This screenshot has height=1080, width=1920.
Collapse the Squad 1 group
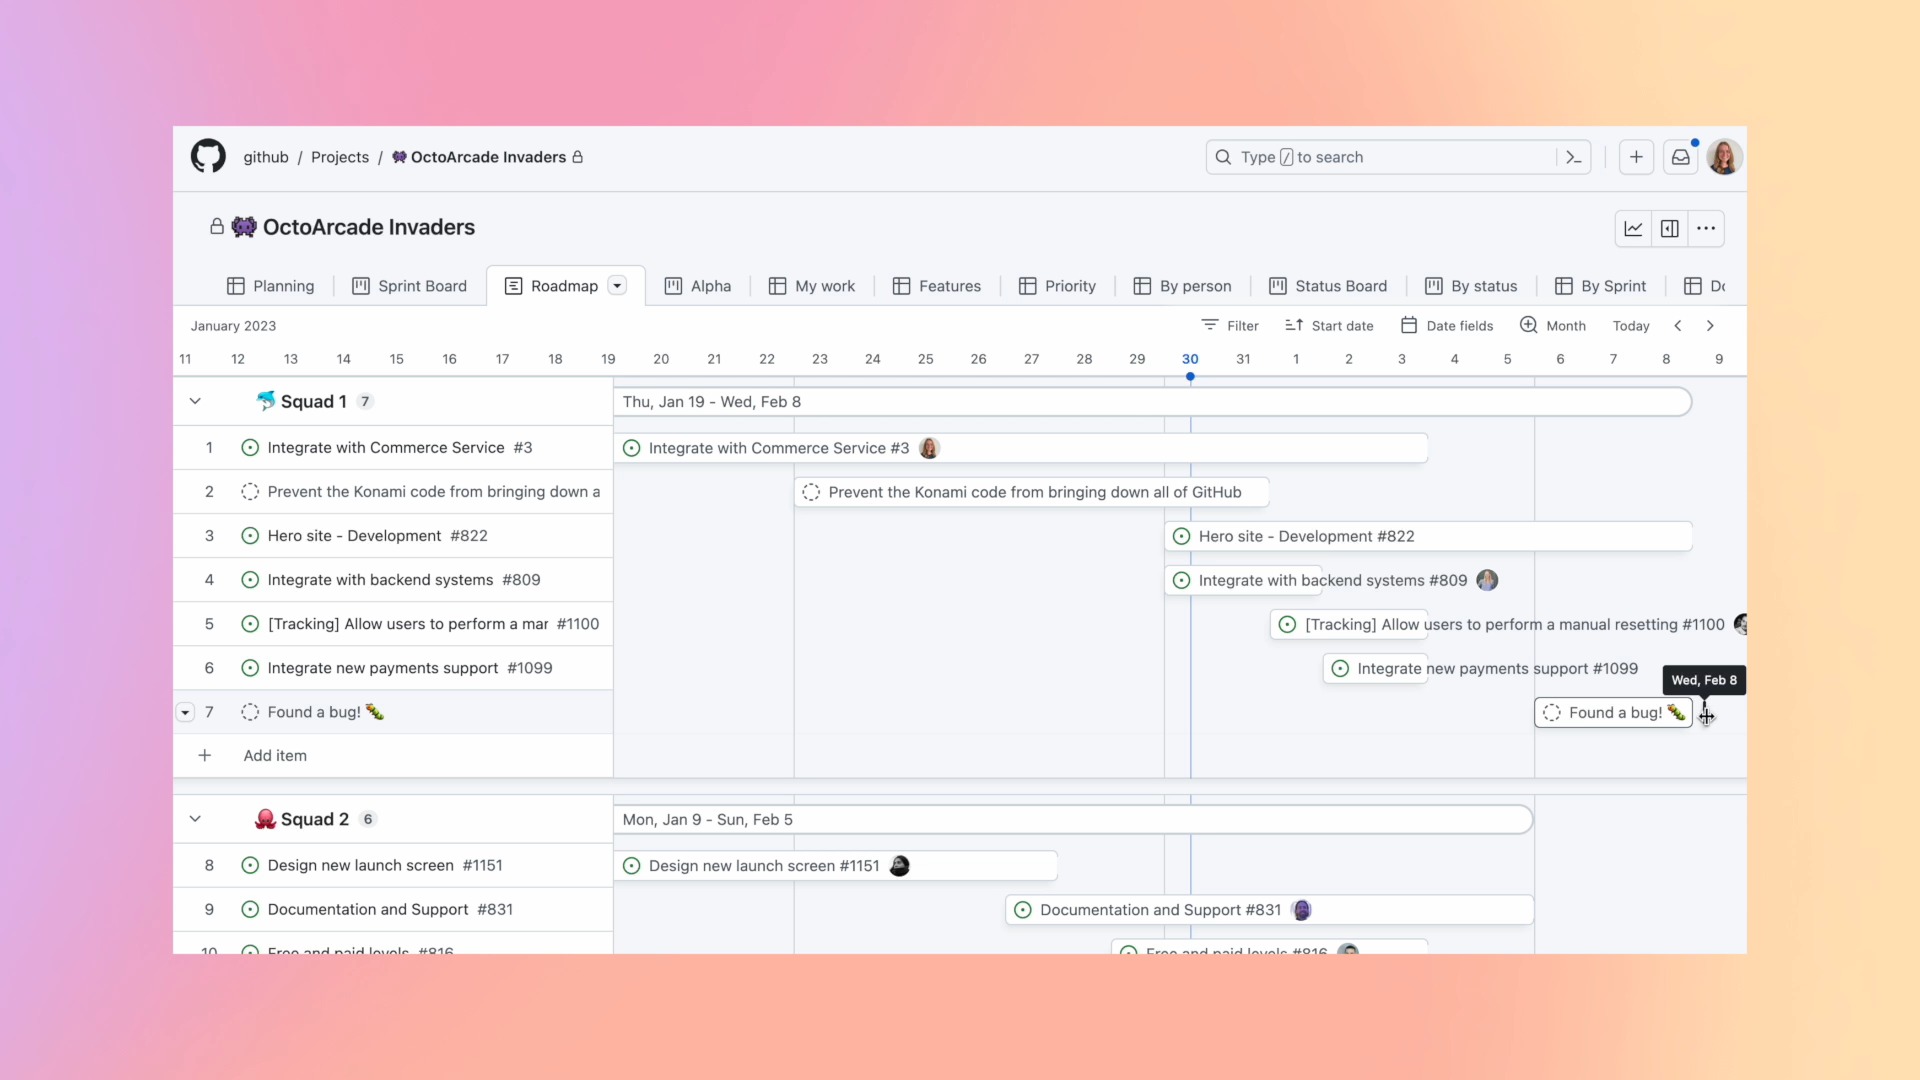click(x=195, y=401)
